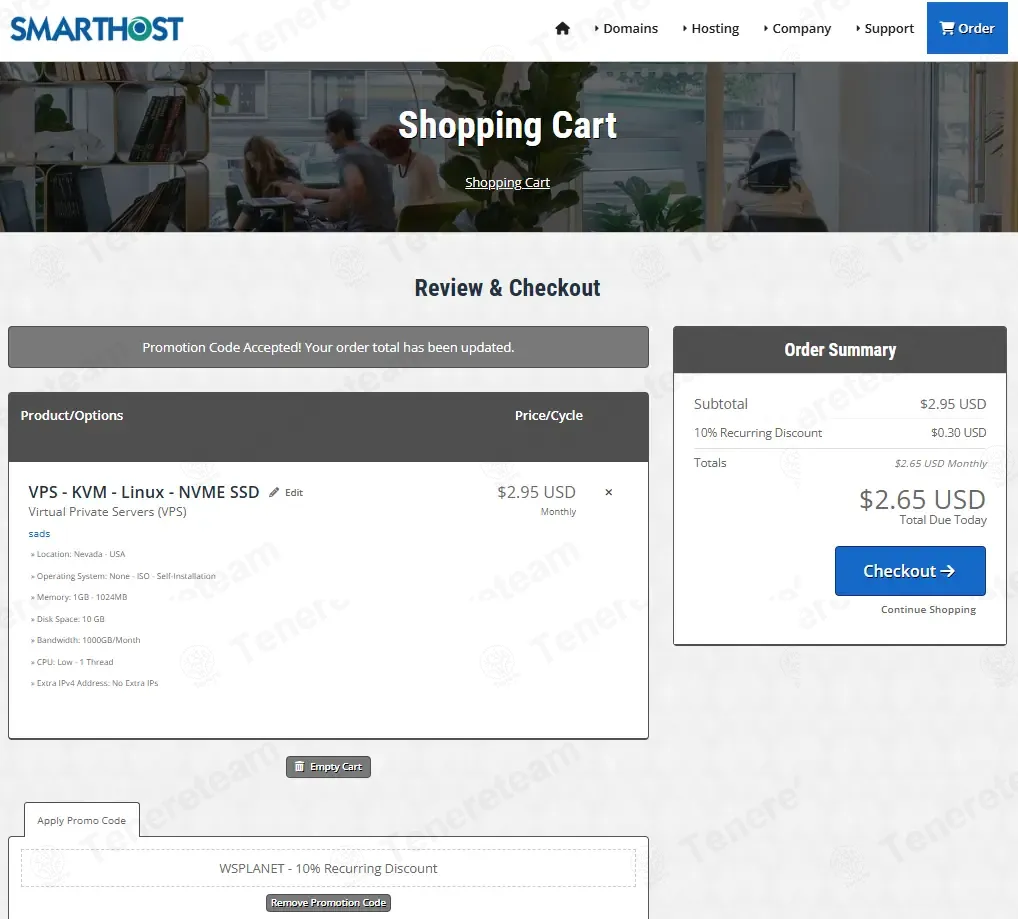Click the Subtotal $2.95 USD value
This screenshot has height=919, width=1018.
(x=952, y=404)
